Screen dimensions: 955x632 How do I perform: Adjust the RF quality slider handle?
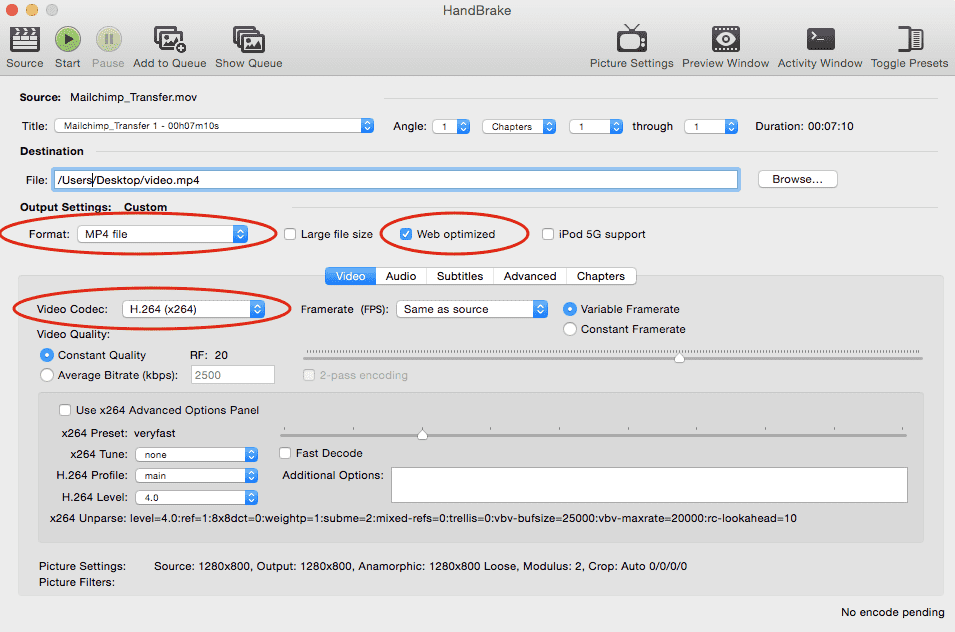coord(680,358)
